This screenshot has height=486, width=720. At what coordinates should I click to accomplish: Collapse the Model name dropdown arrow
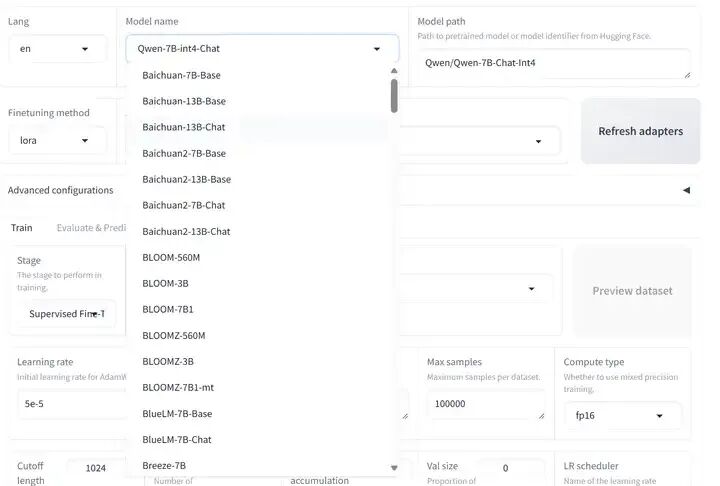[x=377, y=48]
